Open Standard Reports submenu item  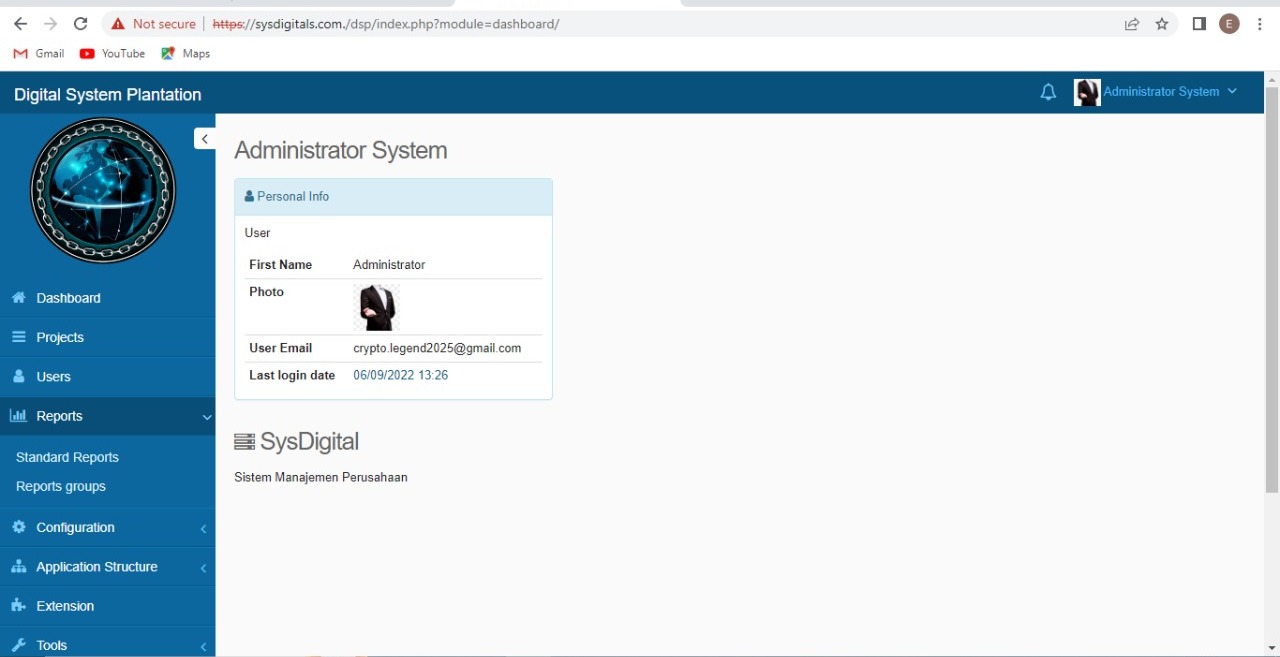pyautogui.click(x=67, y=457)
